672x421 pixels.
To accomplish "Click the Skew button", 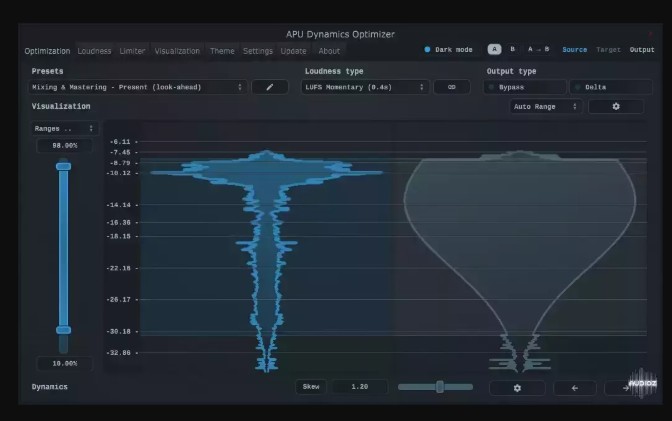I will pyautogui.click(x=310, y=387).
